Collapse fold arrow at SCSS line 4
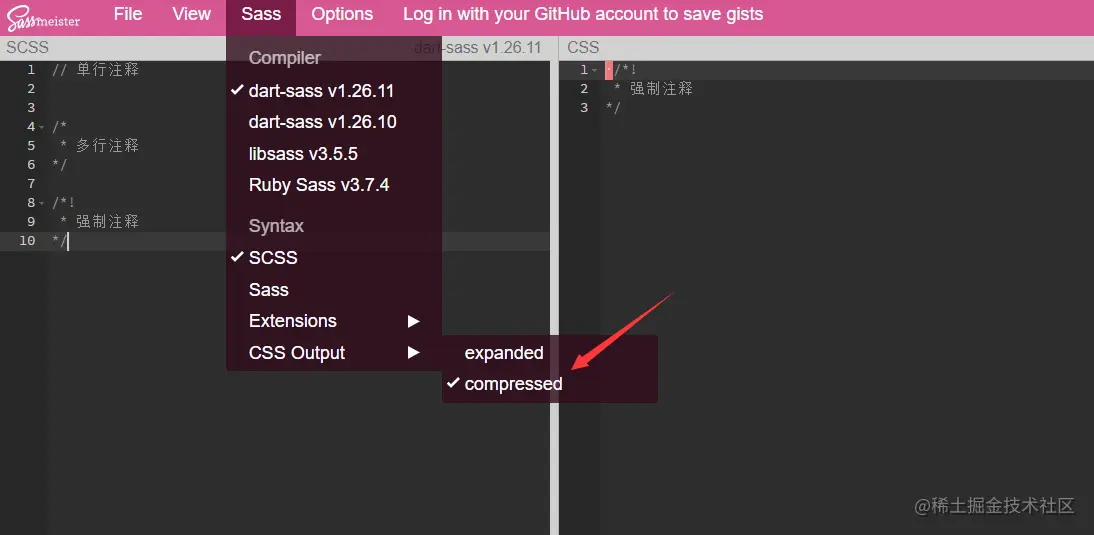Image resolution: width=1094 pixels, height=535 pixels. pyautogui.click(x=42, y=127)
